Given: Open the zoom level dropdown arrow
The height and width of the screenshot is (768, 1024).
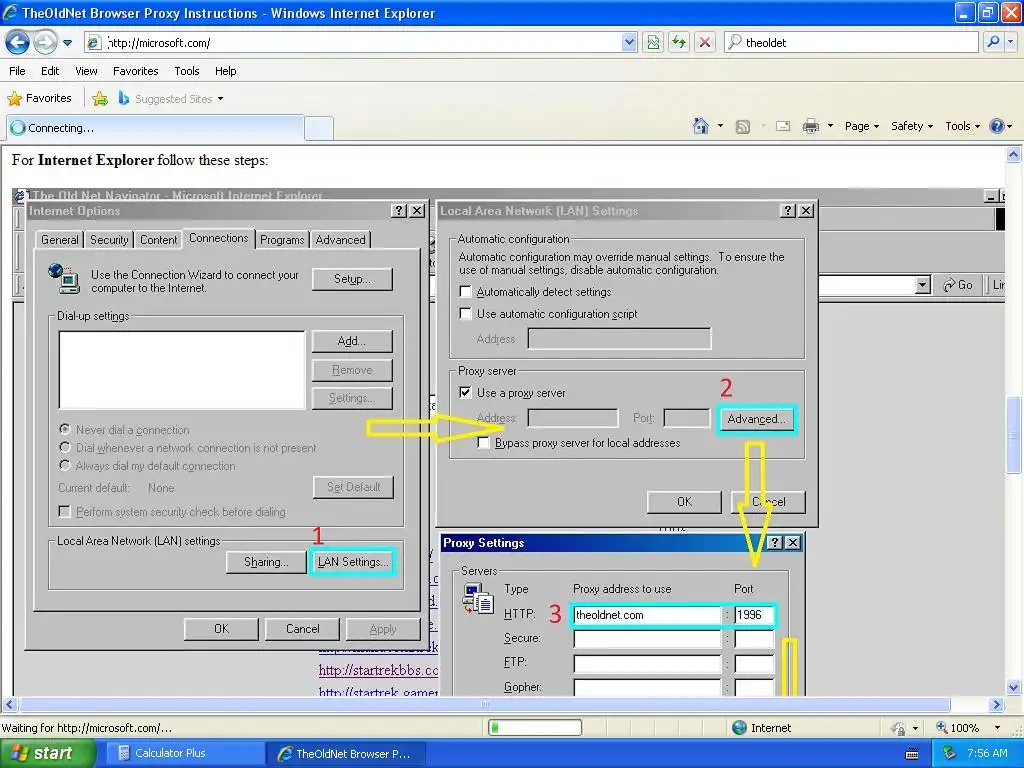Looking at the screenshot, I should pos(997,728).
